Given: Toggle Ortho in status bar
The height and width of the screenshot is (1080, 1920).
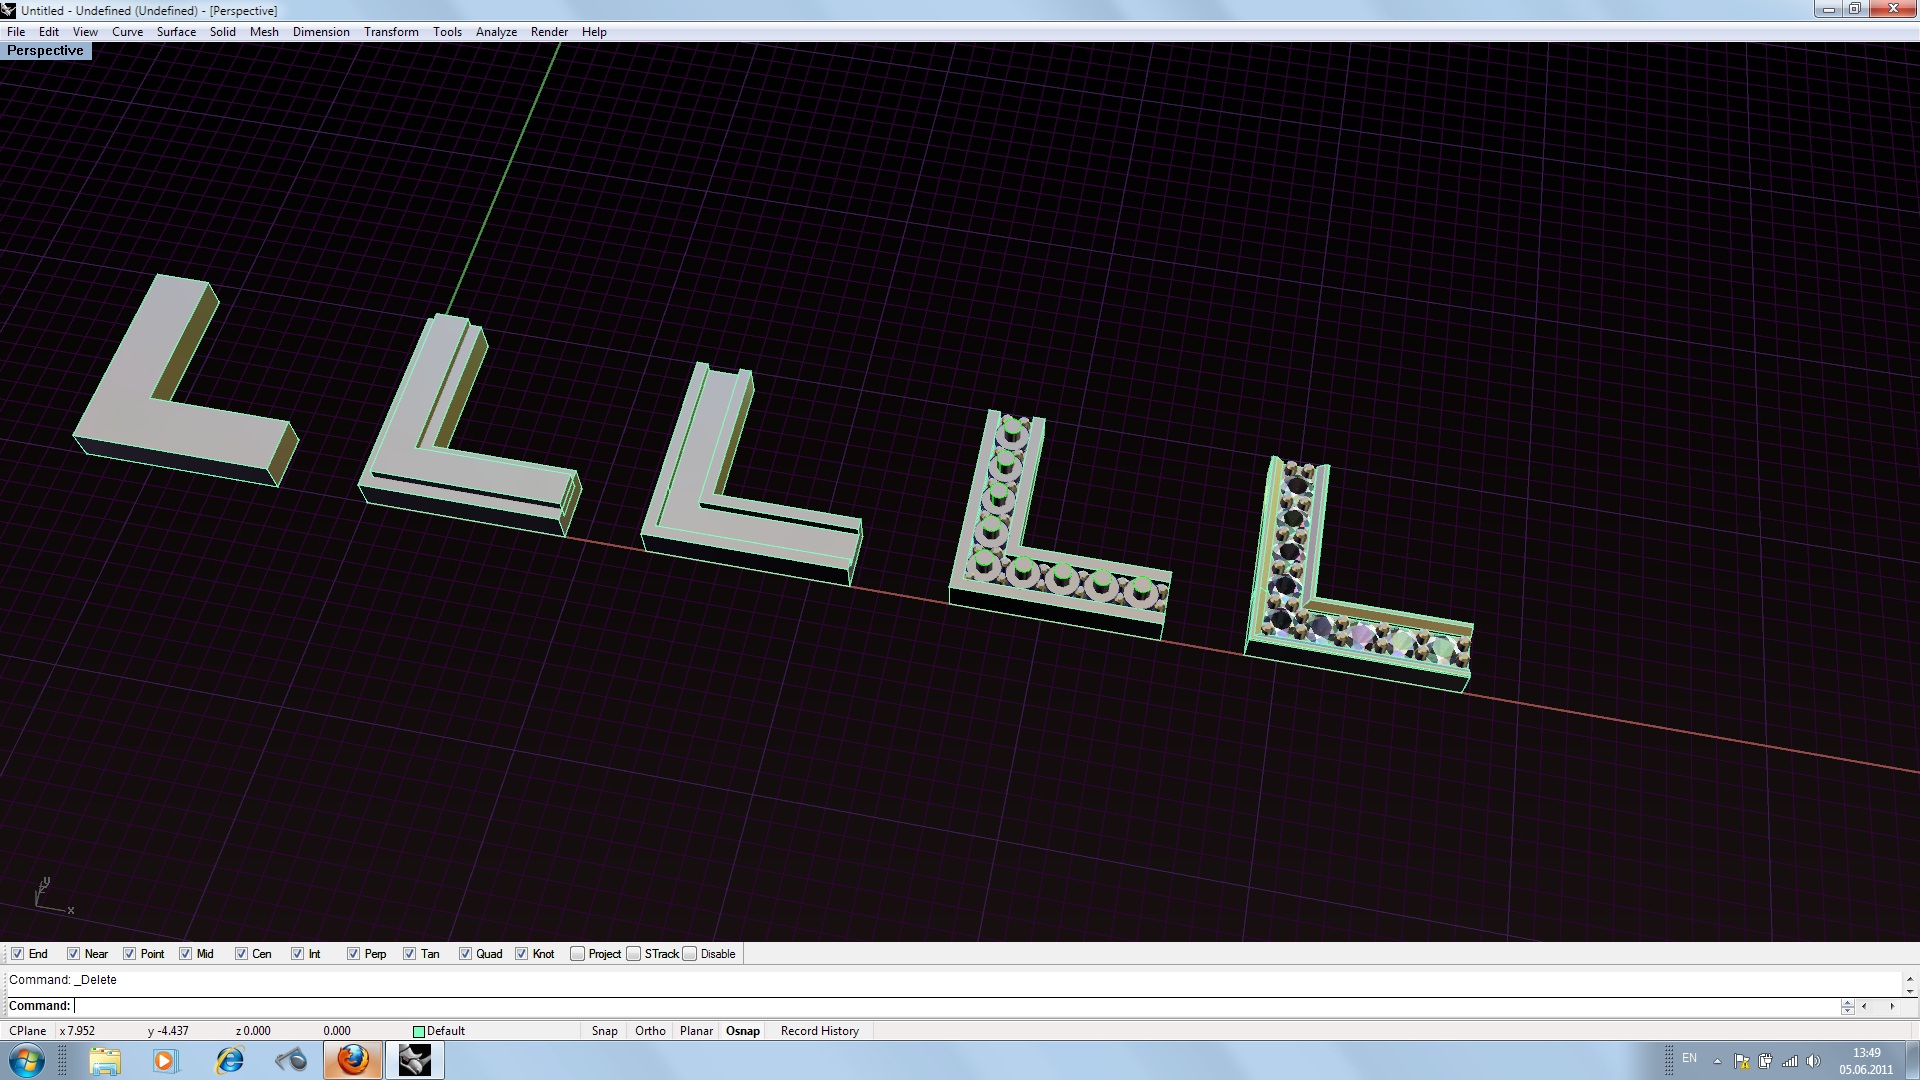Looking at the screenshot, I should (650, 1031).
